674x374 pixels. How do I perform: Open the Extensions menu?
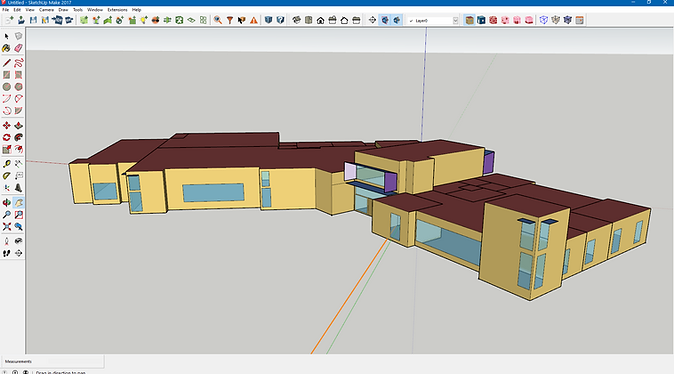click(117, 9)
